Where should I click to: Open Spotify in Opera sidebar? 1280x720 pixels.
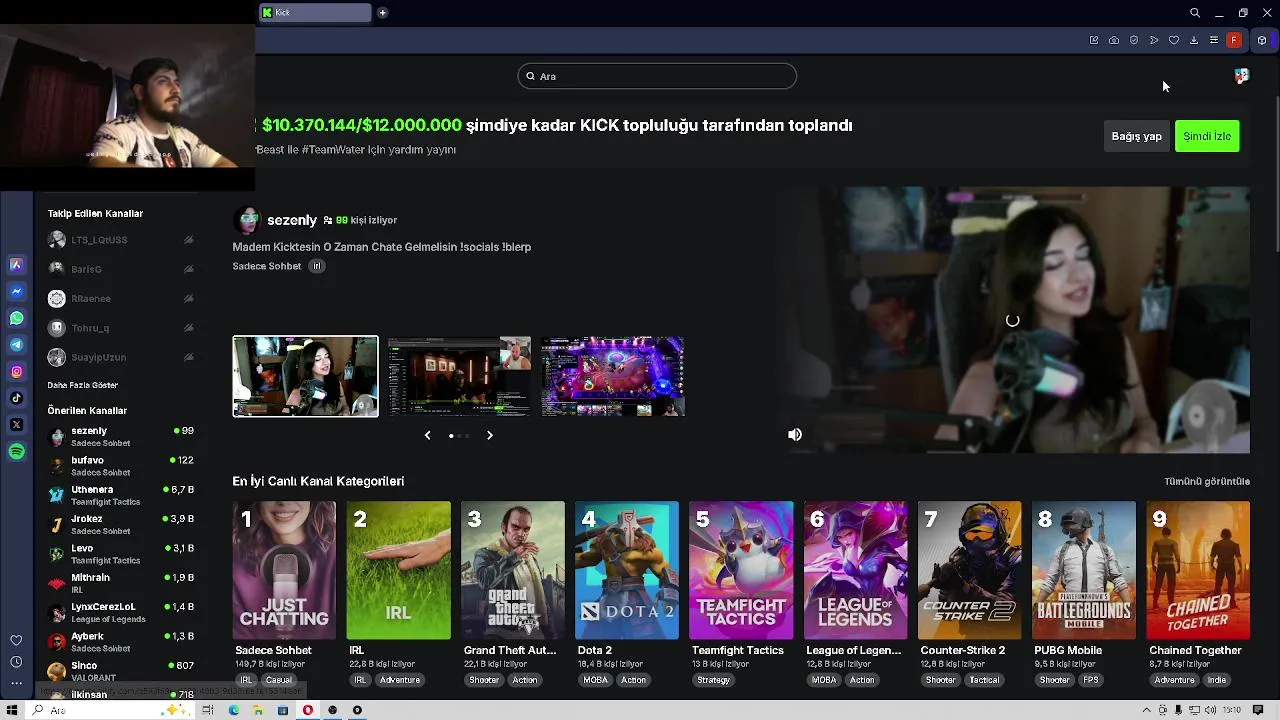[16, 452]
